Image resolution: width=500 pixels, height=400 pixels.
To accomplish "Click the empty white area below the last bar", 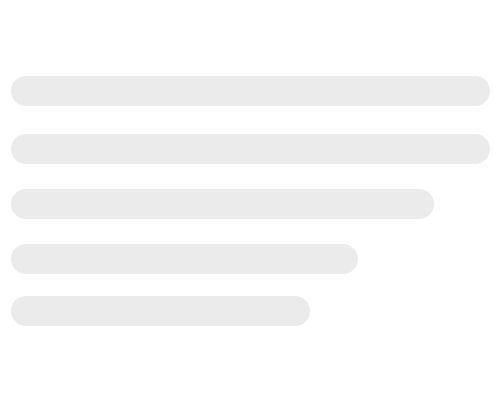I will (x=250, y=363).
